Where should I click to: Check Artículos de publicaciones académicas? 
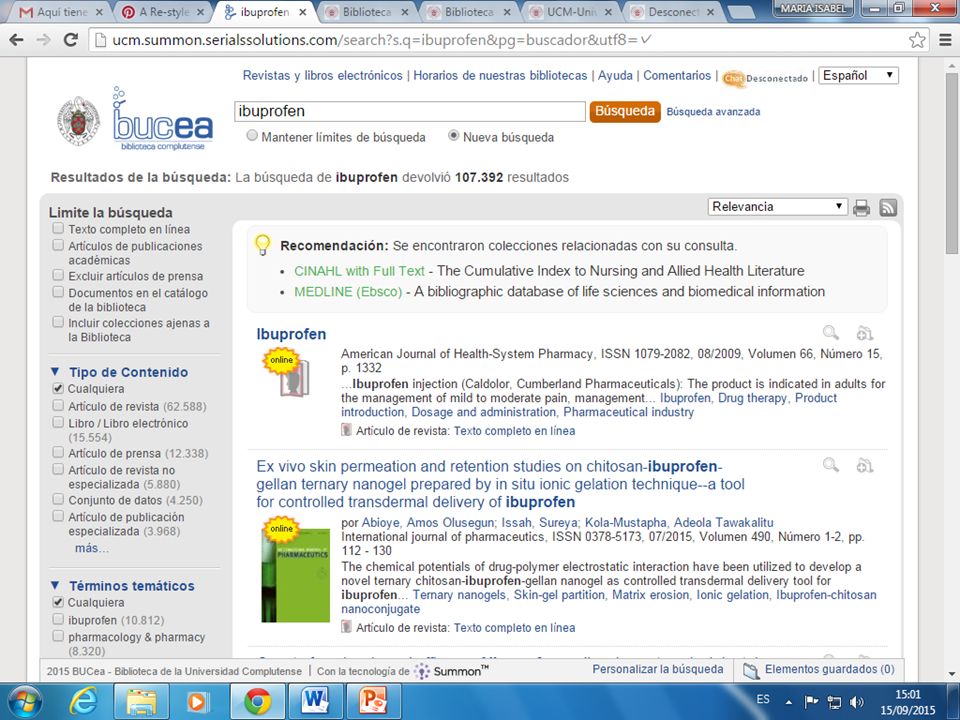coord(58,245)
